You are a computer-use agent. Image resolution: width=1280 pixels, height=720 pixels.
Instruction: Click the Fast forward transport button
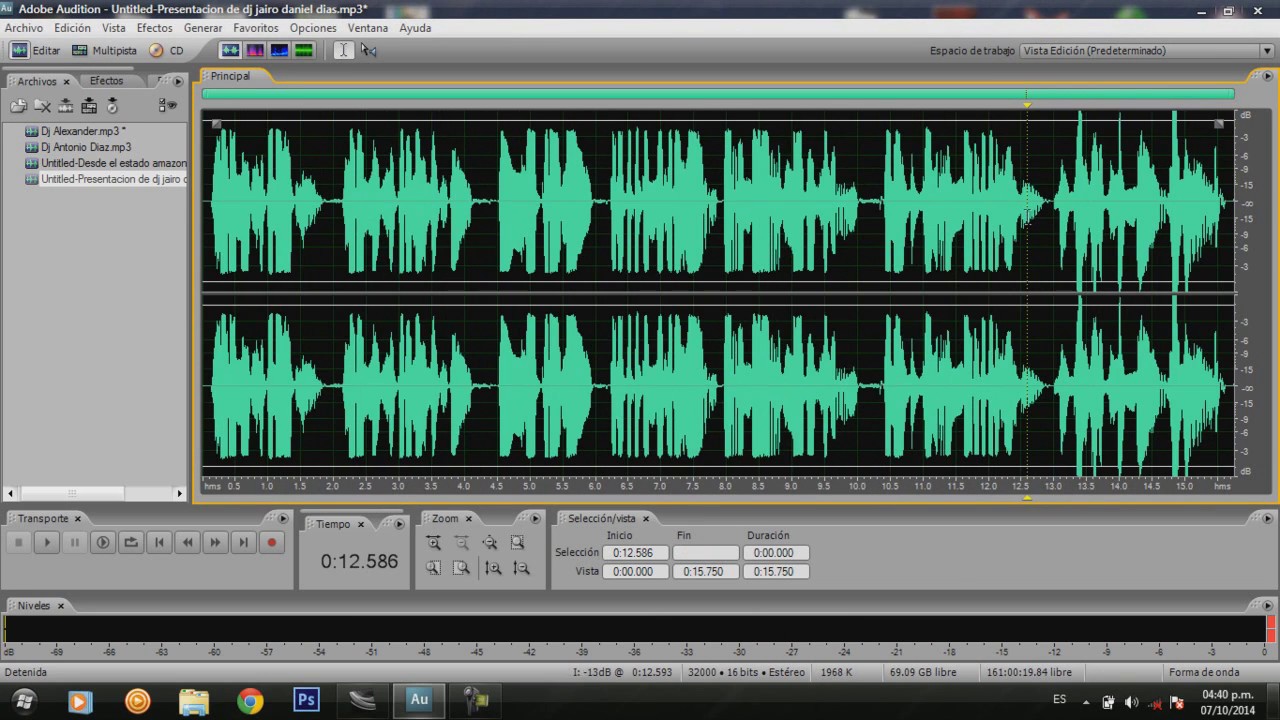214,542
